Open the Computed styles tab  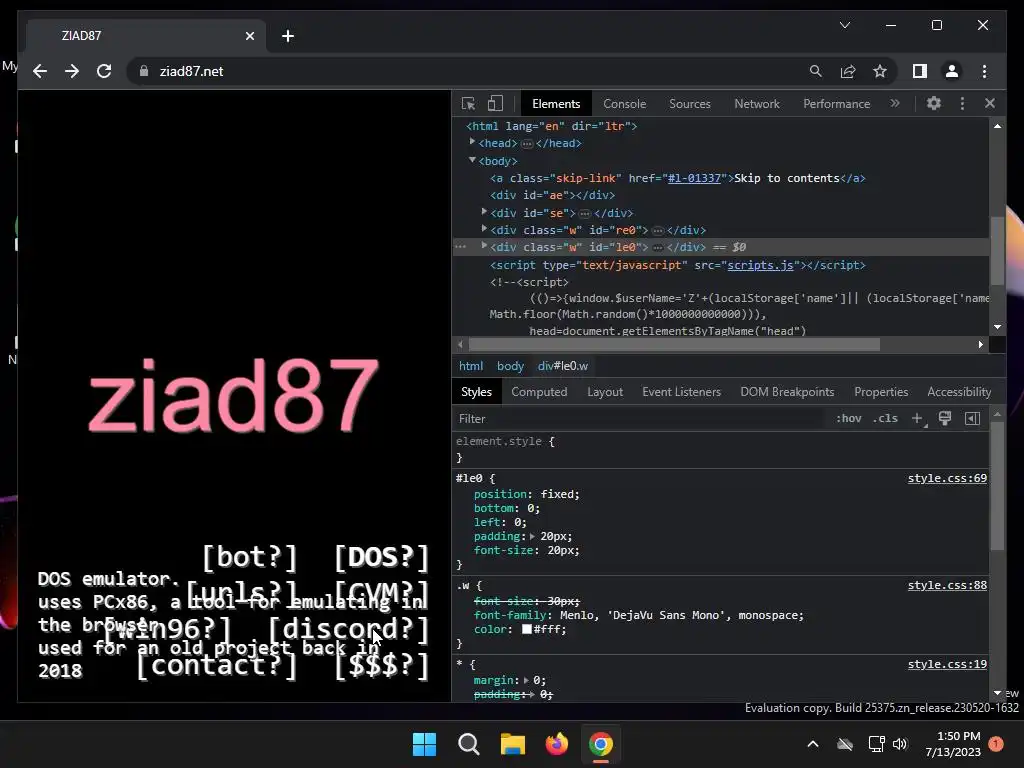(x=539, y=392)
